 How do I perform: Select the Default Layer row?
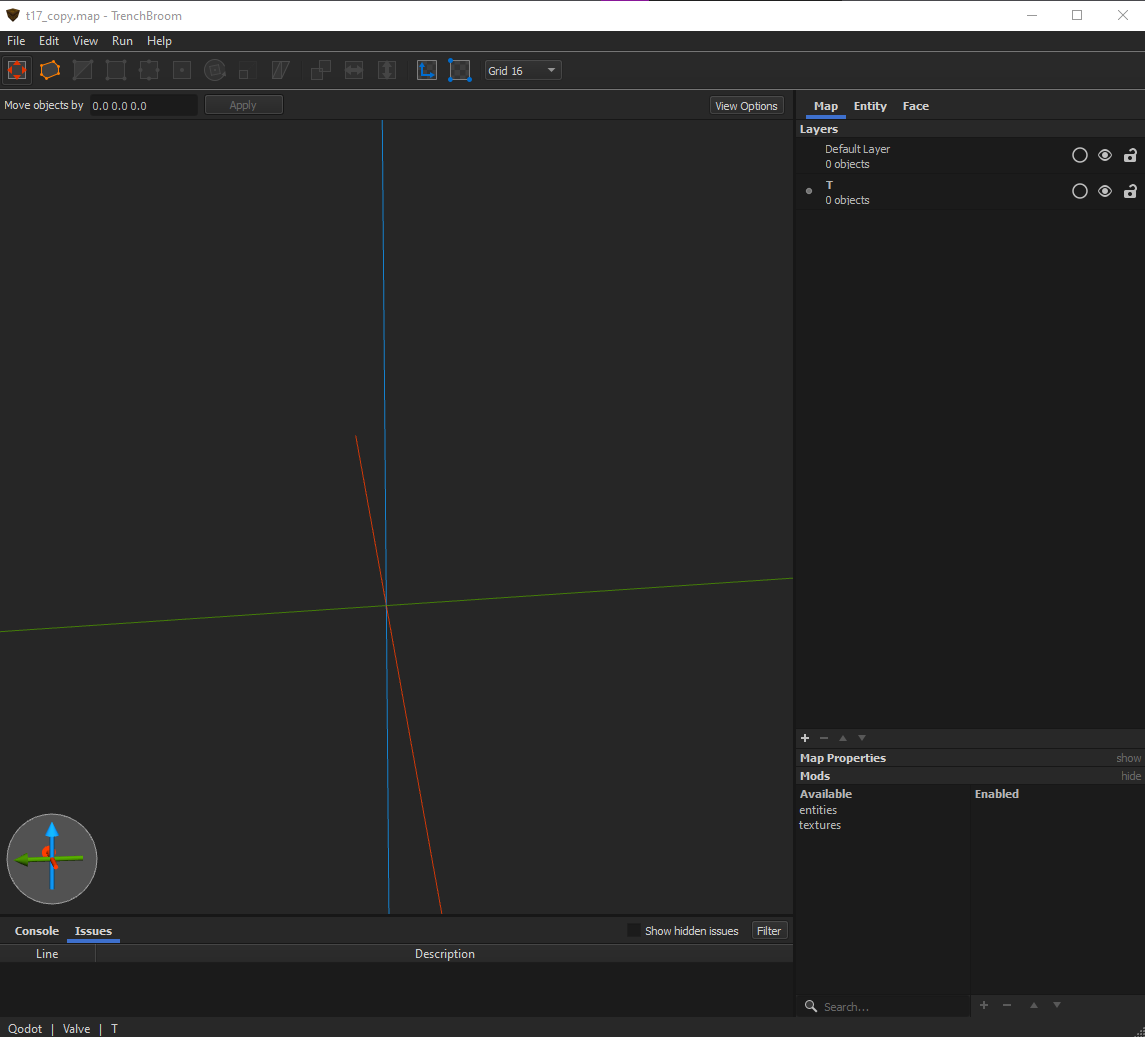970,156
